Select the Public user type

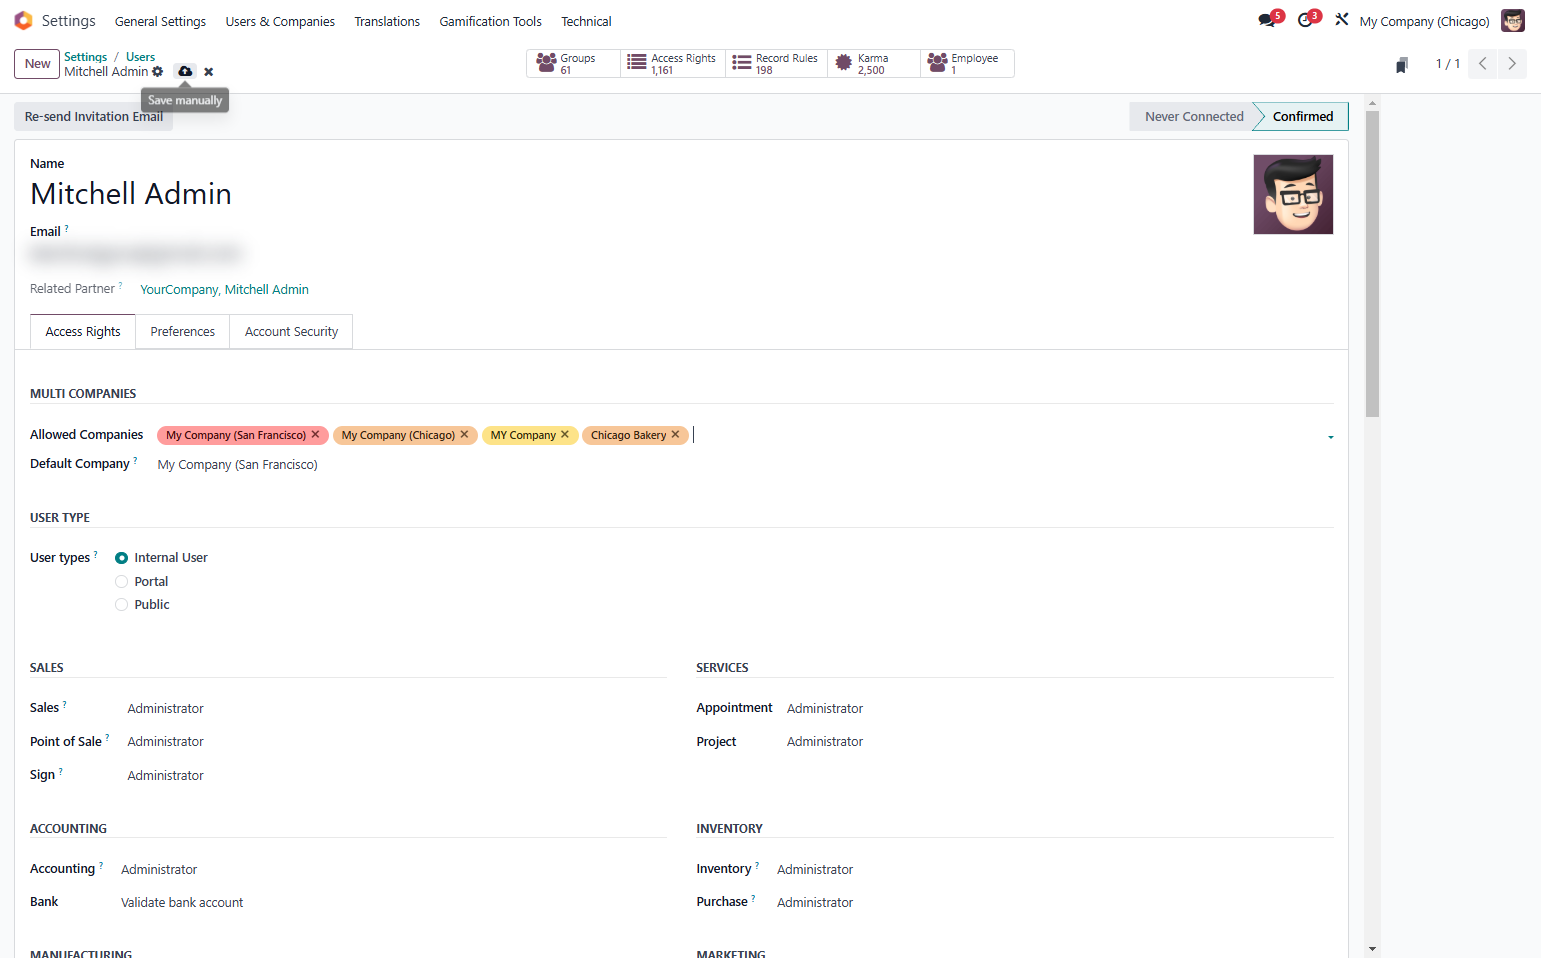coord(122,605)
